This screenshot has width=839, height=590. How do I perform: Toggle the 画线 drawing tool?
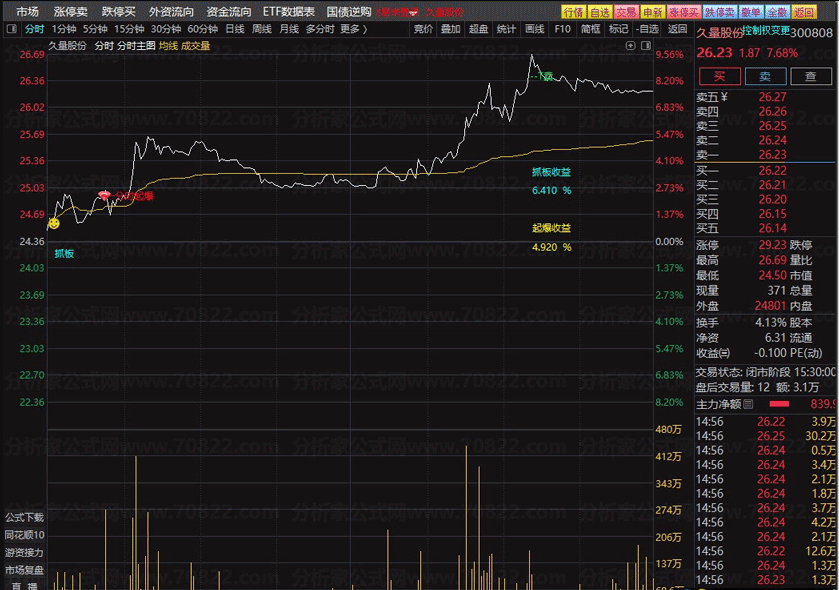pyautogui.click(x=535, y=29)
